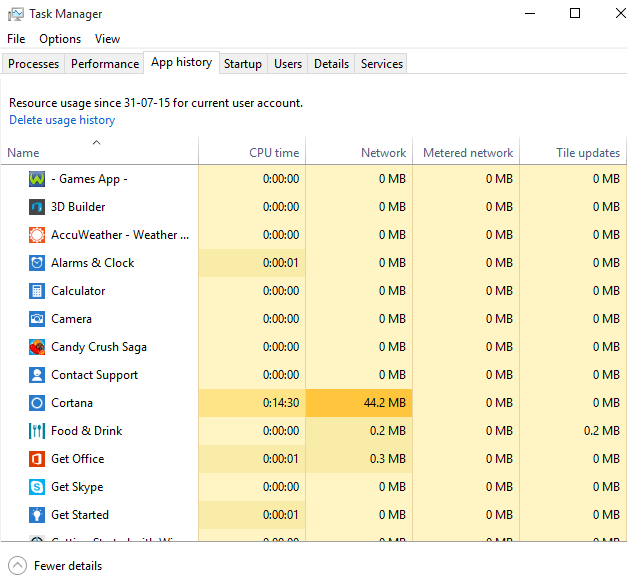Click Food & Drink's 0.2 MB network value

(387, 431)
